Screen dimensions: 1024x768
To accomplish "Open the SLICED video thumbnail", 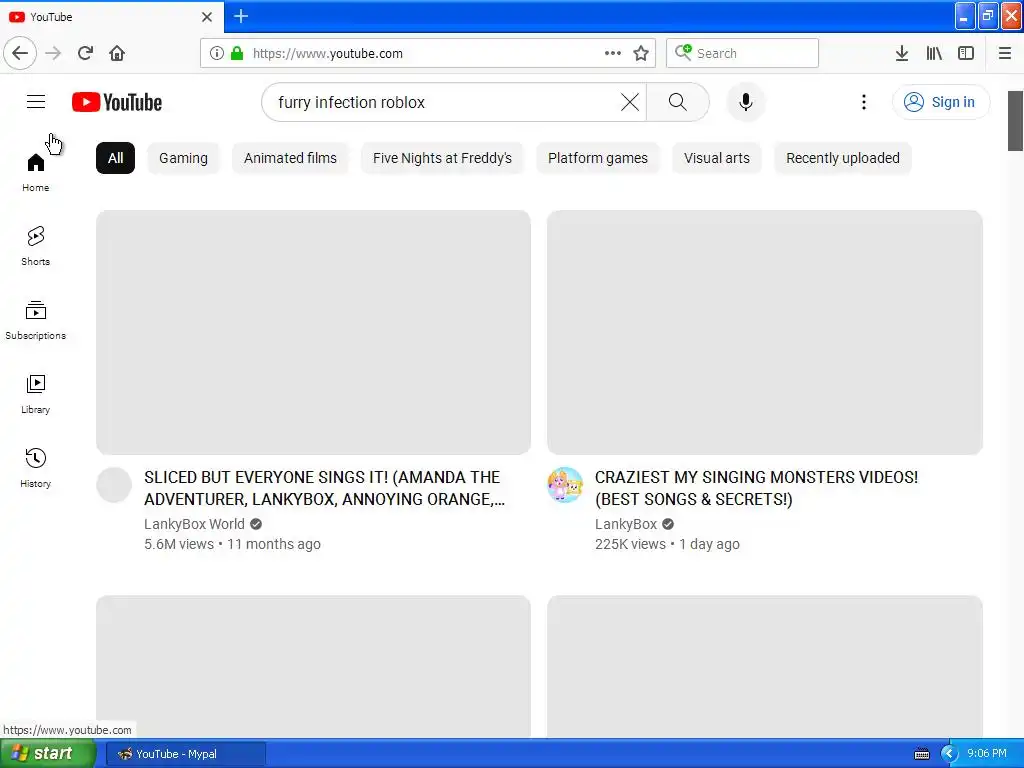I will [313, 332].
